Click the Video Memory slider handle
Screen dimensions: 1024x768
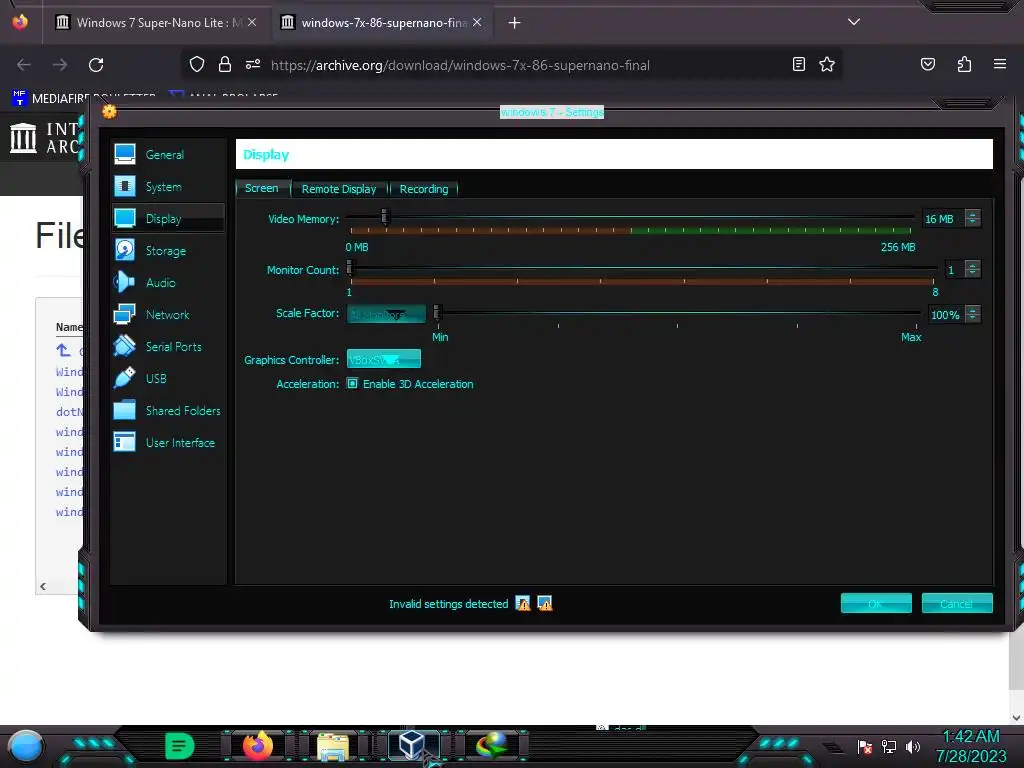coord(385,216)
